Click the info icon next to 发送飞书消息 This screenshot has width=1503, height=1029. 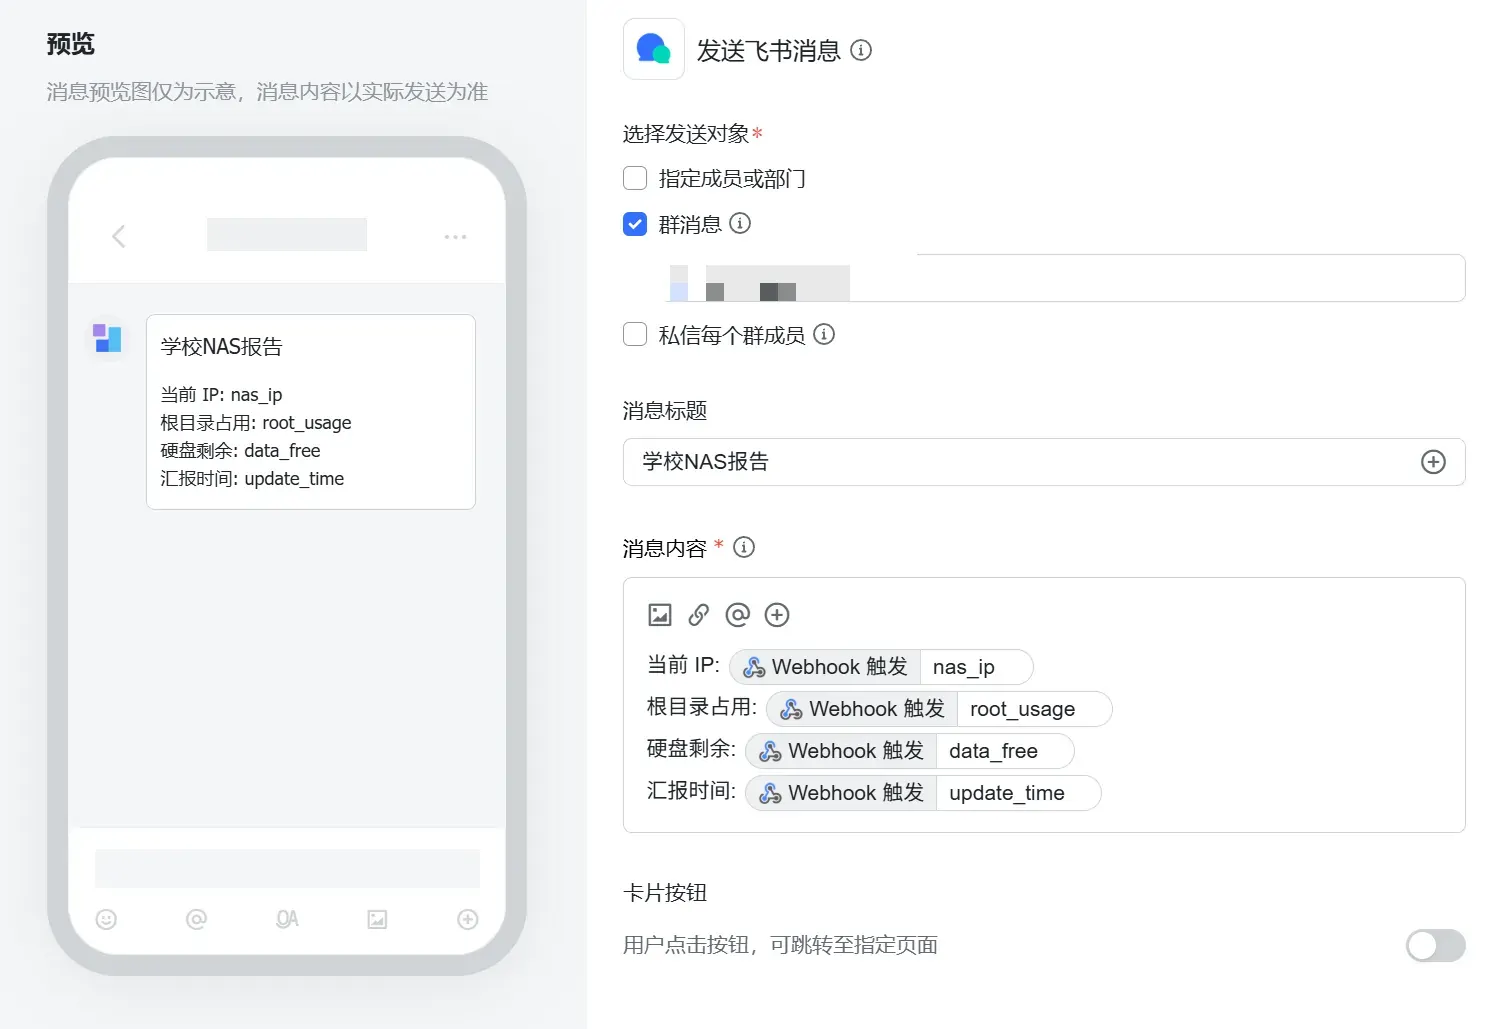click(861, 50)
